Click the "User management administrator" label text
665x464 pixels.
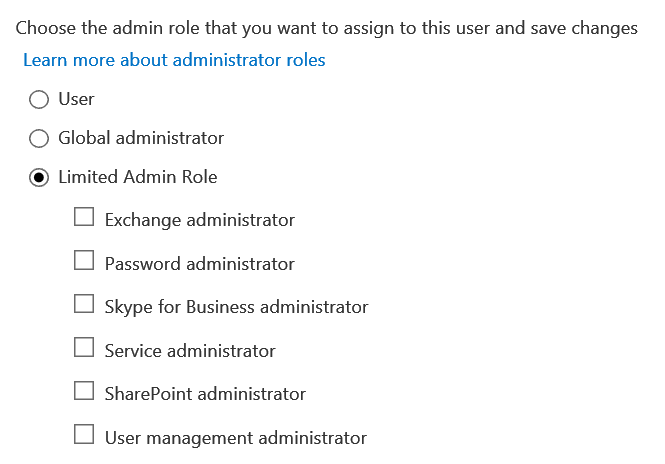[235, 438]
